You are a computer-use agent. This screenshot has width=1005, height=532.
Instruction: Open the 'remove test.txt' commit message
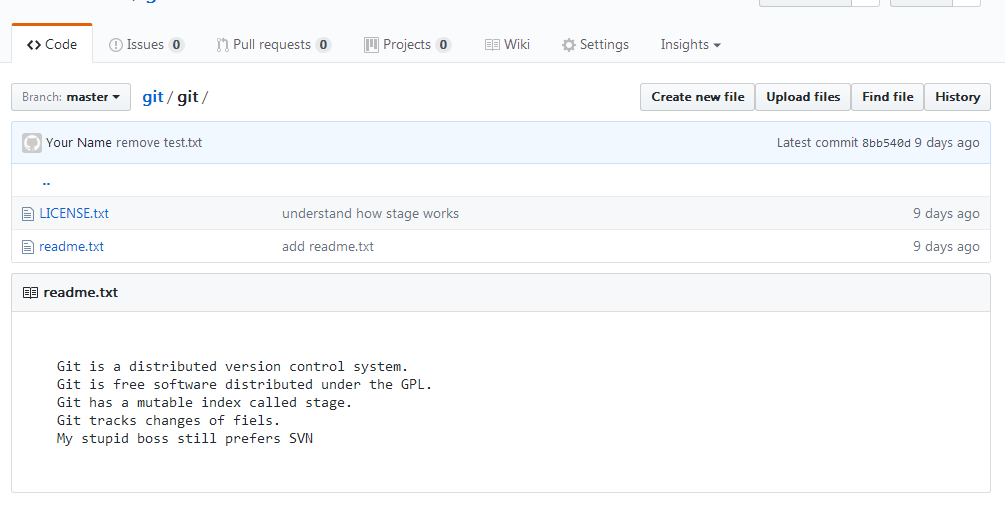point(159,142)
